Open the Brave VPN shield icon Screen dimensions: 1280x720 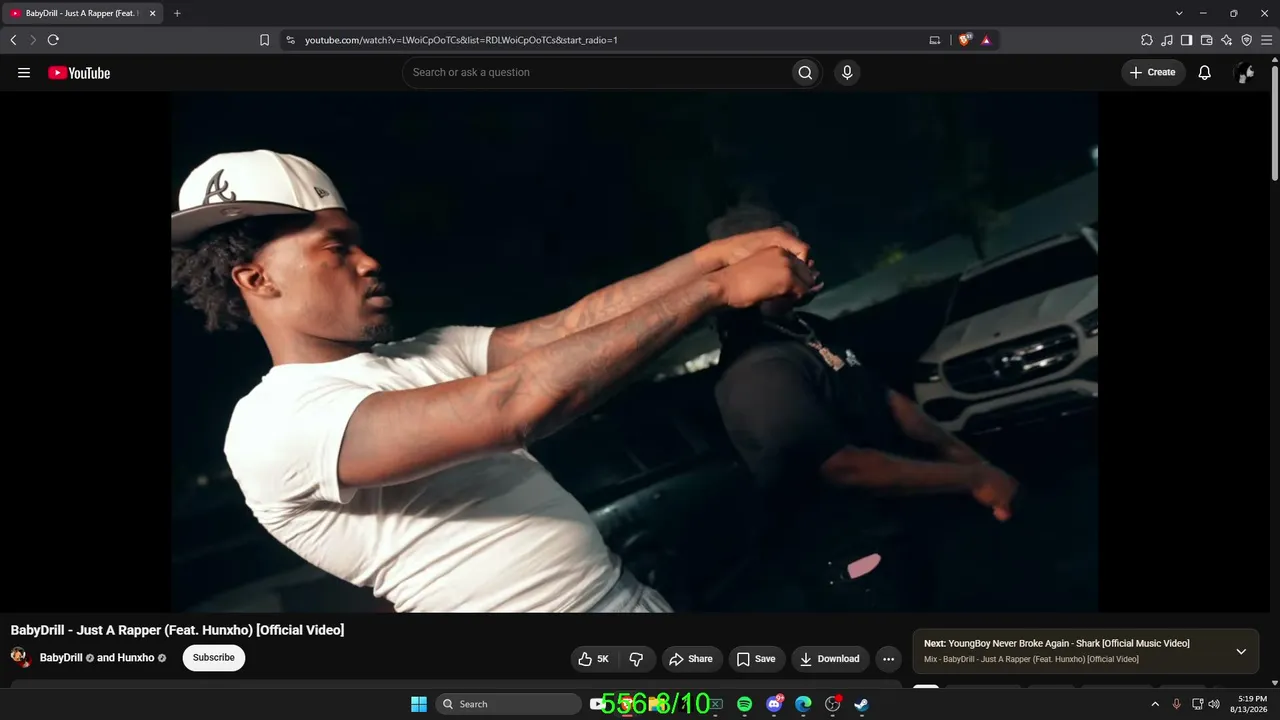pyautogui.click(x=1247, y=40)
